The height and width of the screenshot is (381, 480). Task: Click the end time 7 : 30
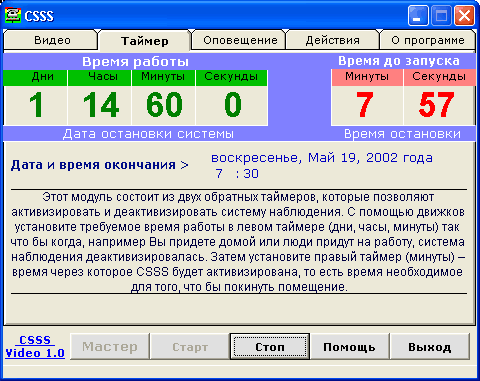point(237,174)
